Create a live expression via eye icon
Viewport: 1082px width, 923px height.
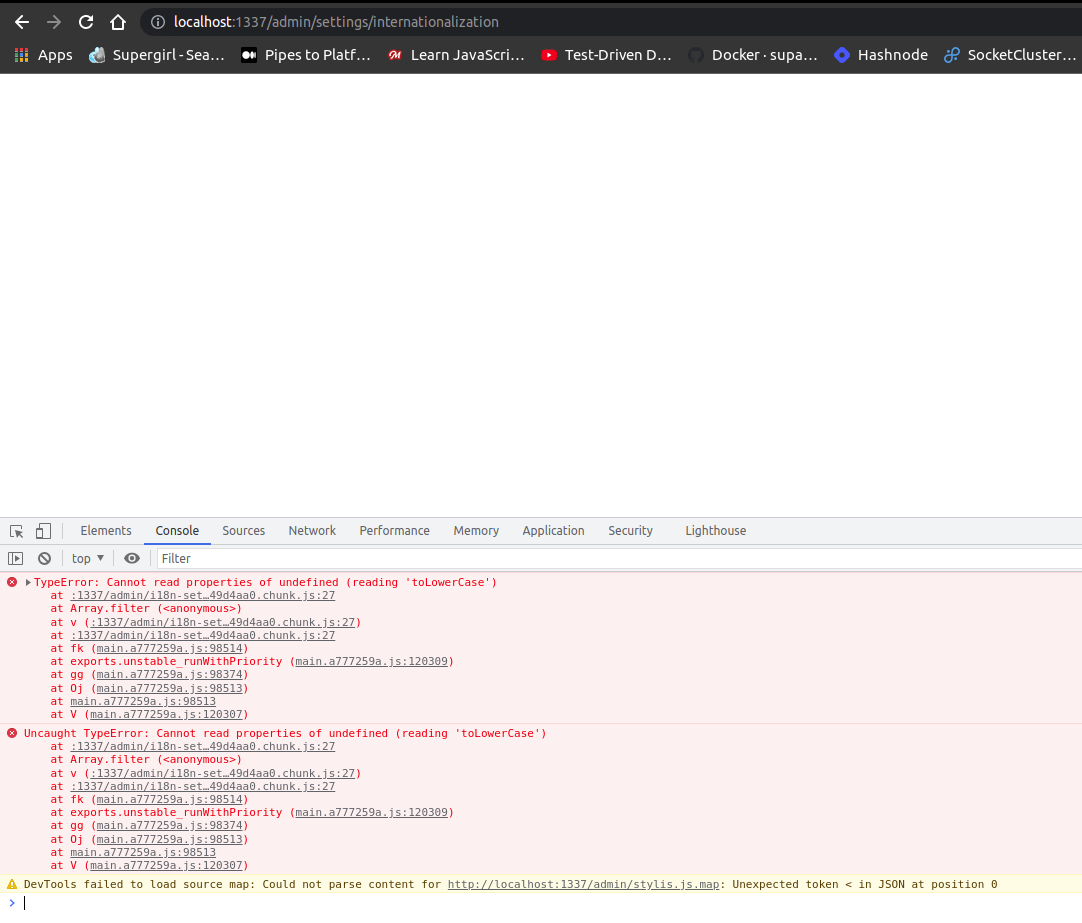pyautogui.click(x=132, y=558)
